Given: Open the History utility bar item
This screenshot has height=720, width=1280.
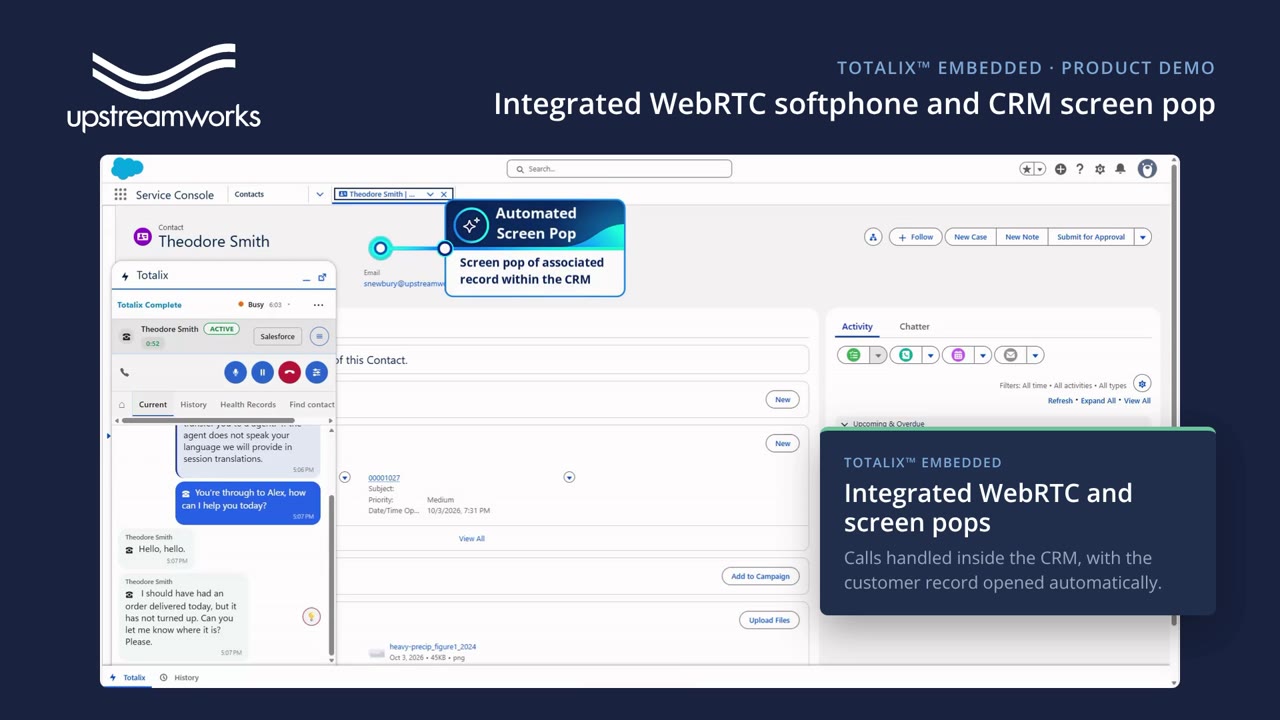Looking at the screenshot, I should (180, 678).
